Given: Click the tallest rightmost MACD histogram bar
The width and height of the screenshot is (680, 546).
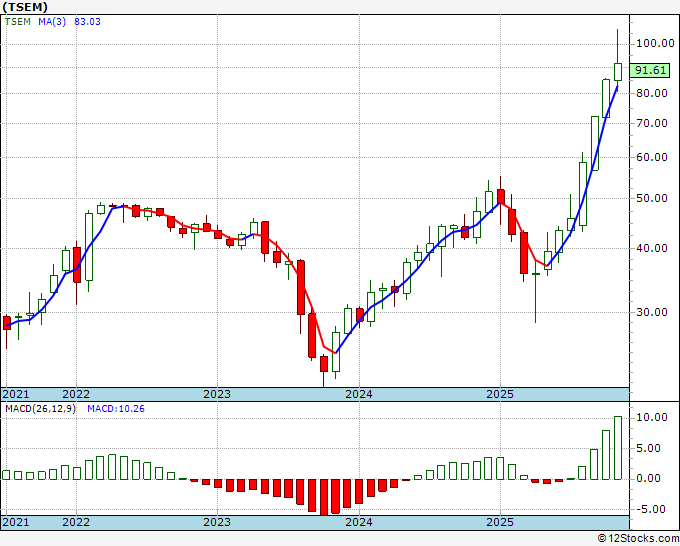Looking at the screenshot, I should click(618, 448).
